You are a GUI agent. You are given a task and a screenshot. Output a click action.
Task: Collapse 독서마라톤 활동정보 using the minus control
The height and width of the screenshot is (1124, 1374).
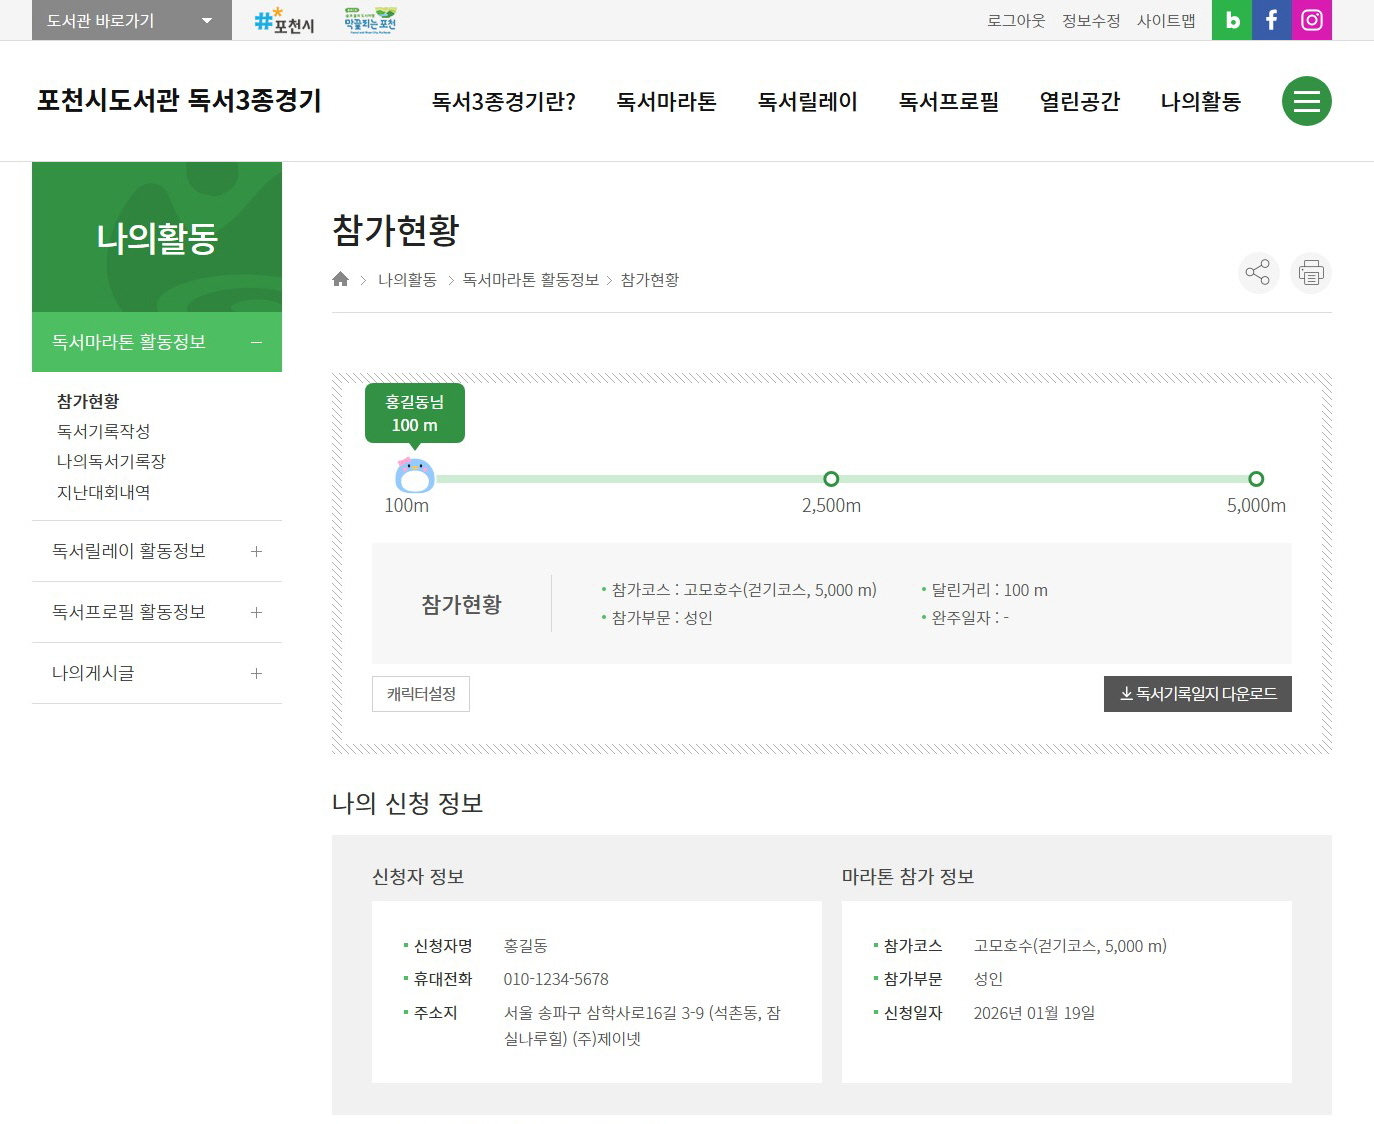(x=256, y=341)
